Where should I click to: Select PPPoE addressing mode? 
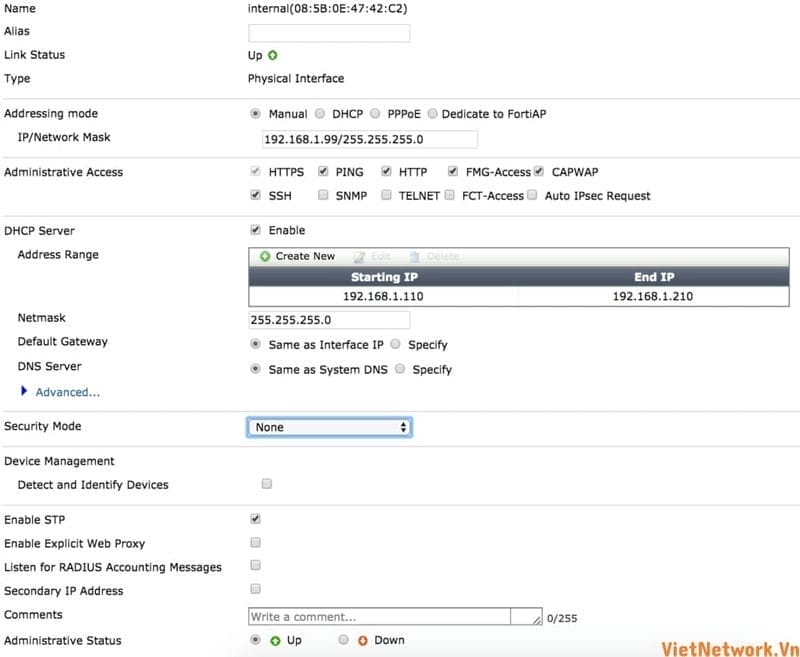coord(376,114)
